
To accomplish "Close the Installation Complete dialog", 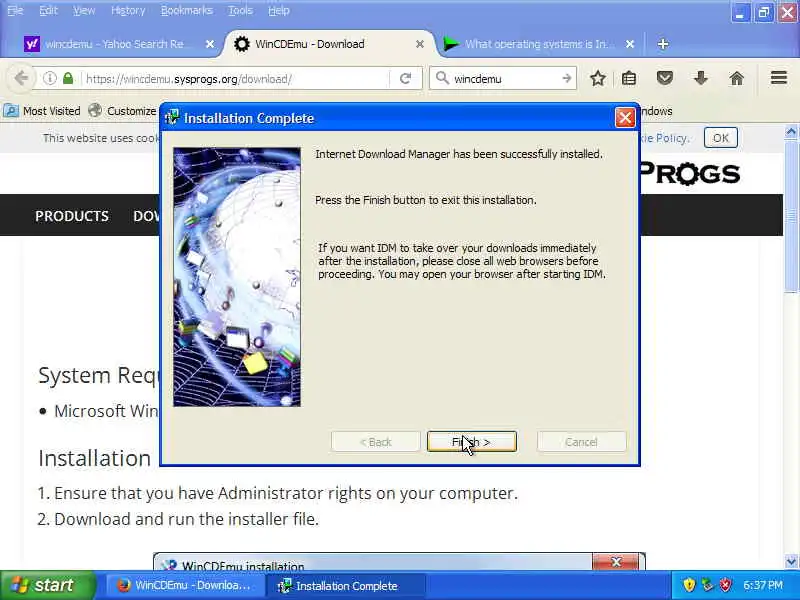I will pyautogui.click(x=625, y=118).
